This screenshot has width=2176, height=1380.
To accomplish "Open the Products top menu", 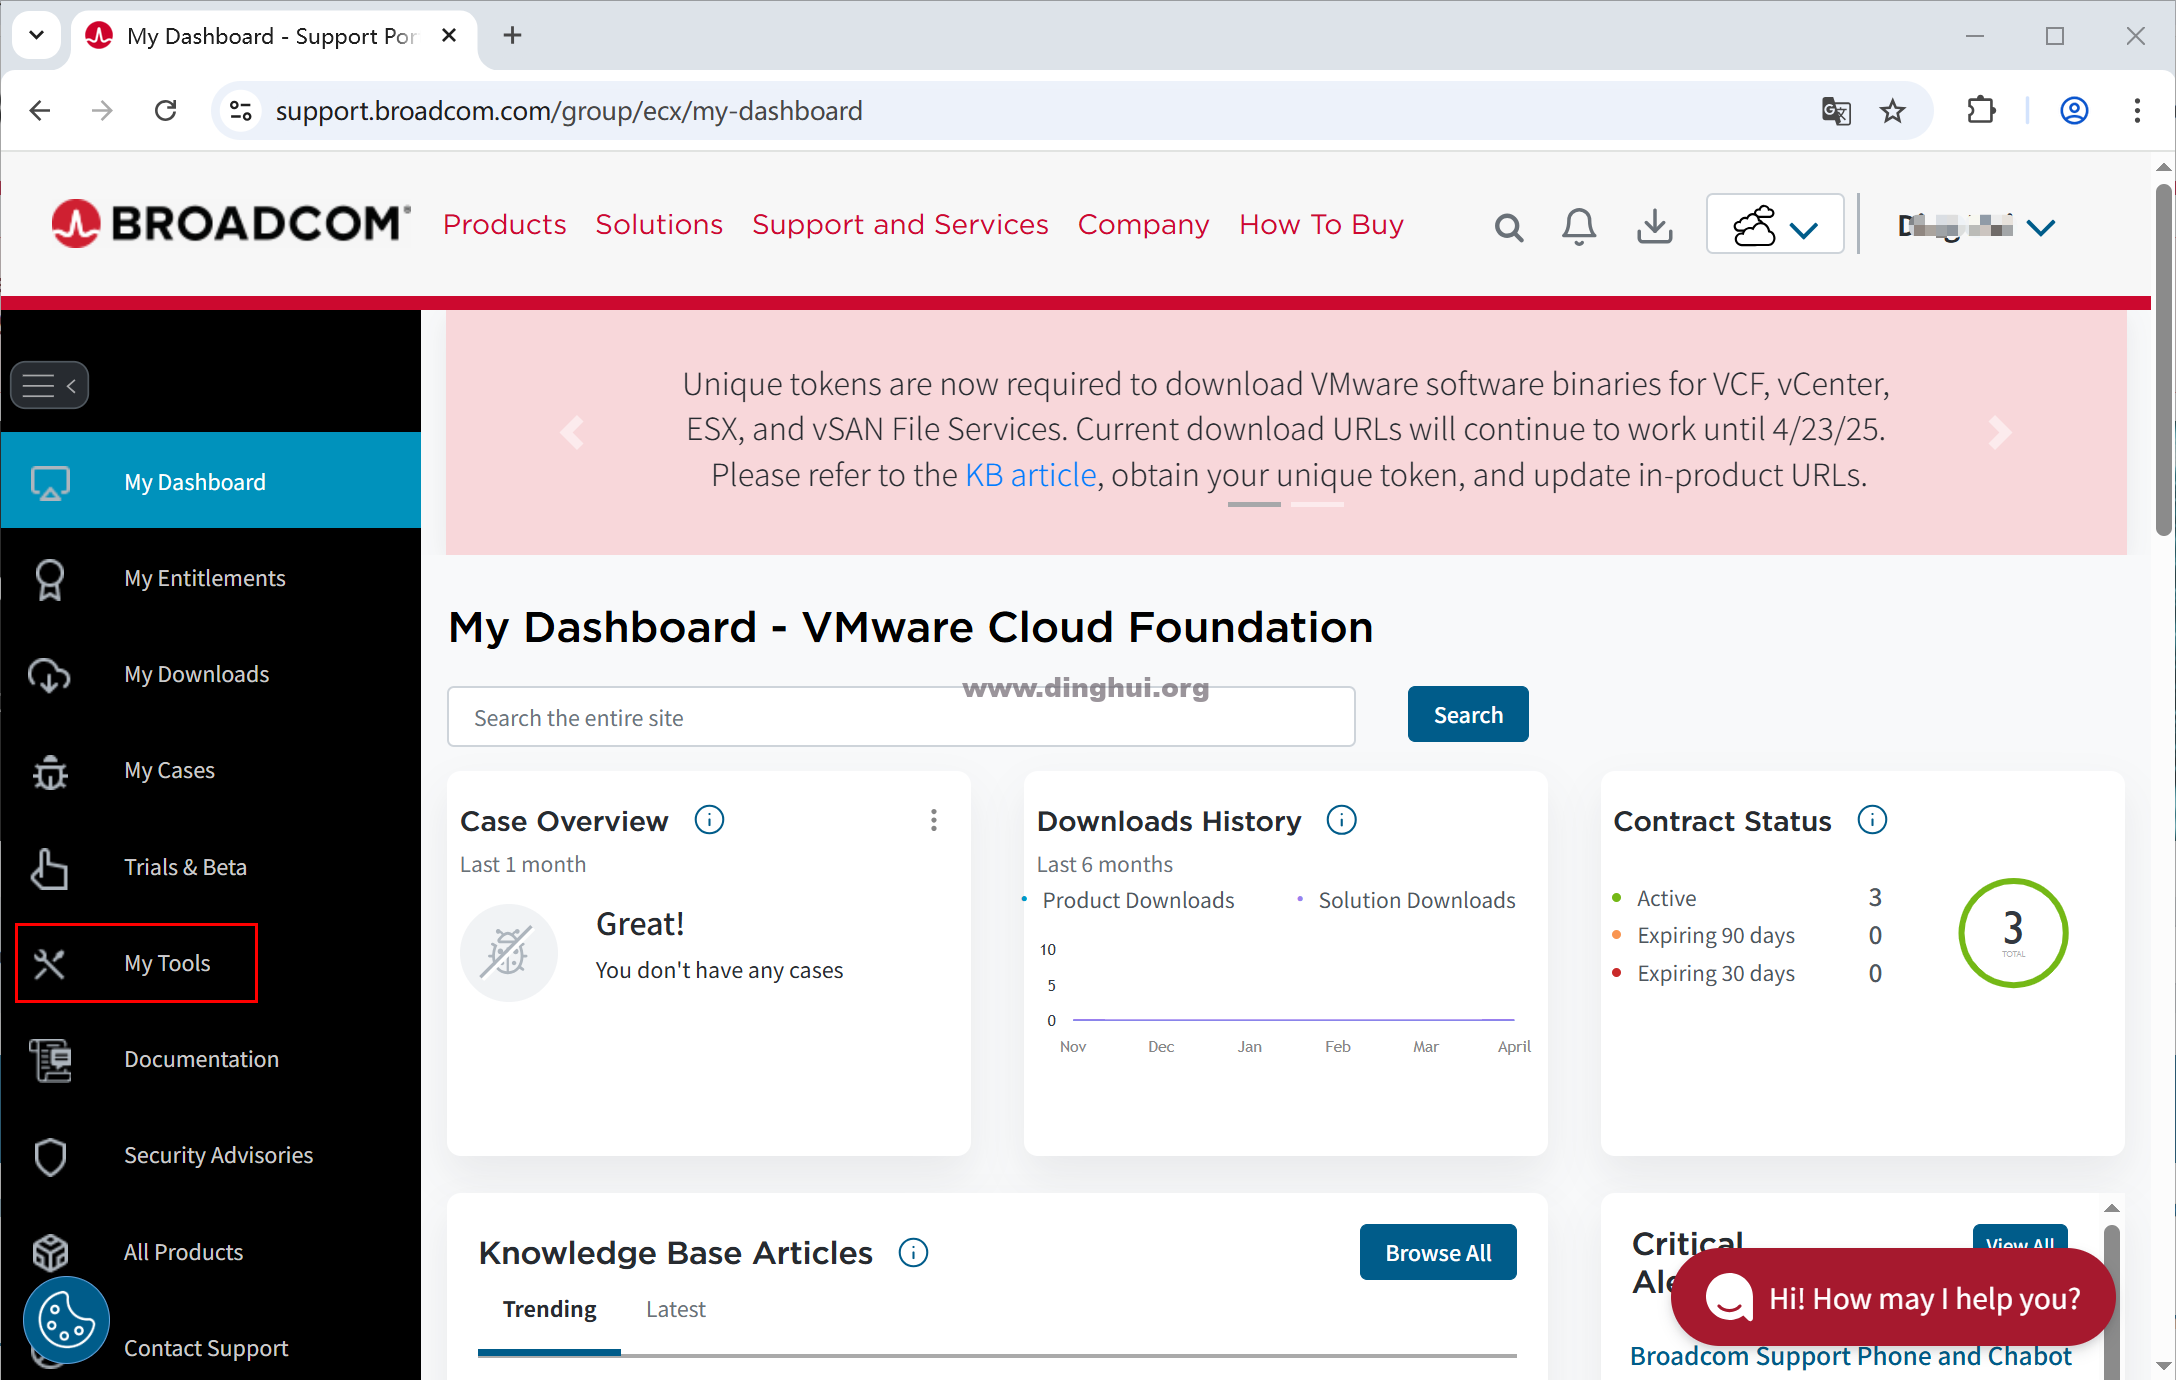I will [x=505, y=224].
